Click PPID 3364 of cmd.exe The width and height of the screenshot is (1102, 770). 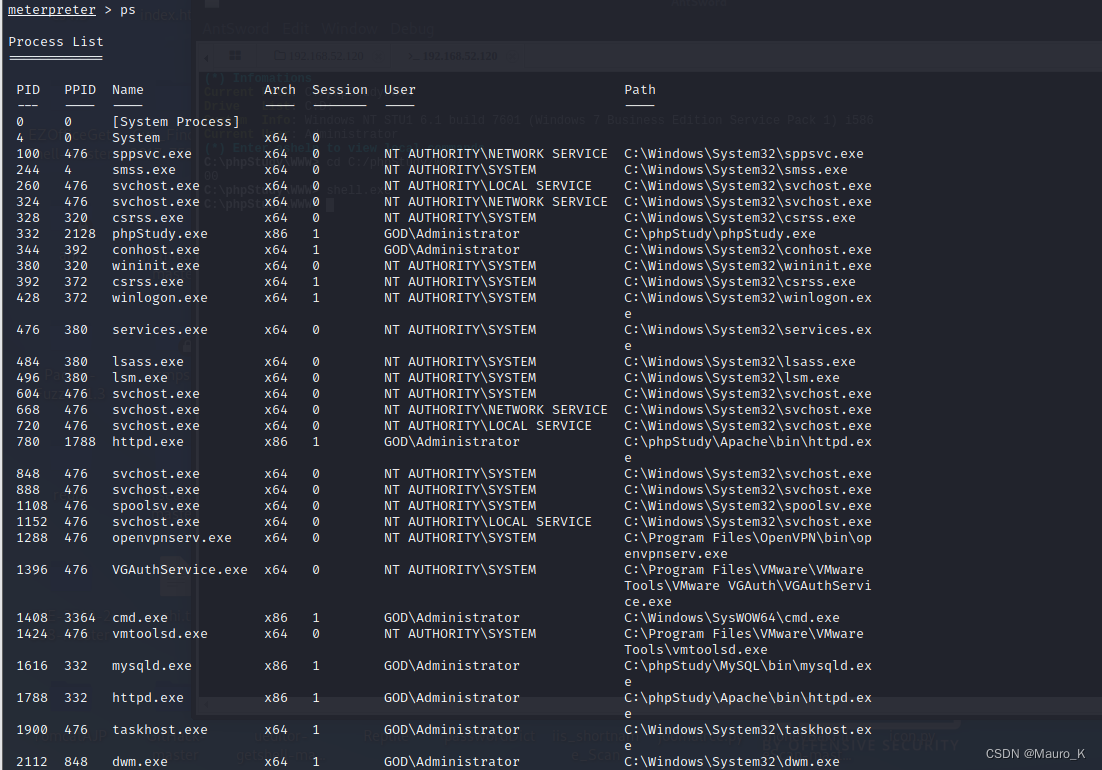point(80,618)
